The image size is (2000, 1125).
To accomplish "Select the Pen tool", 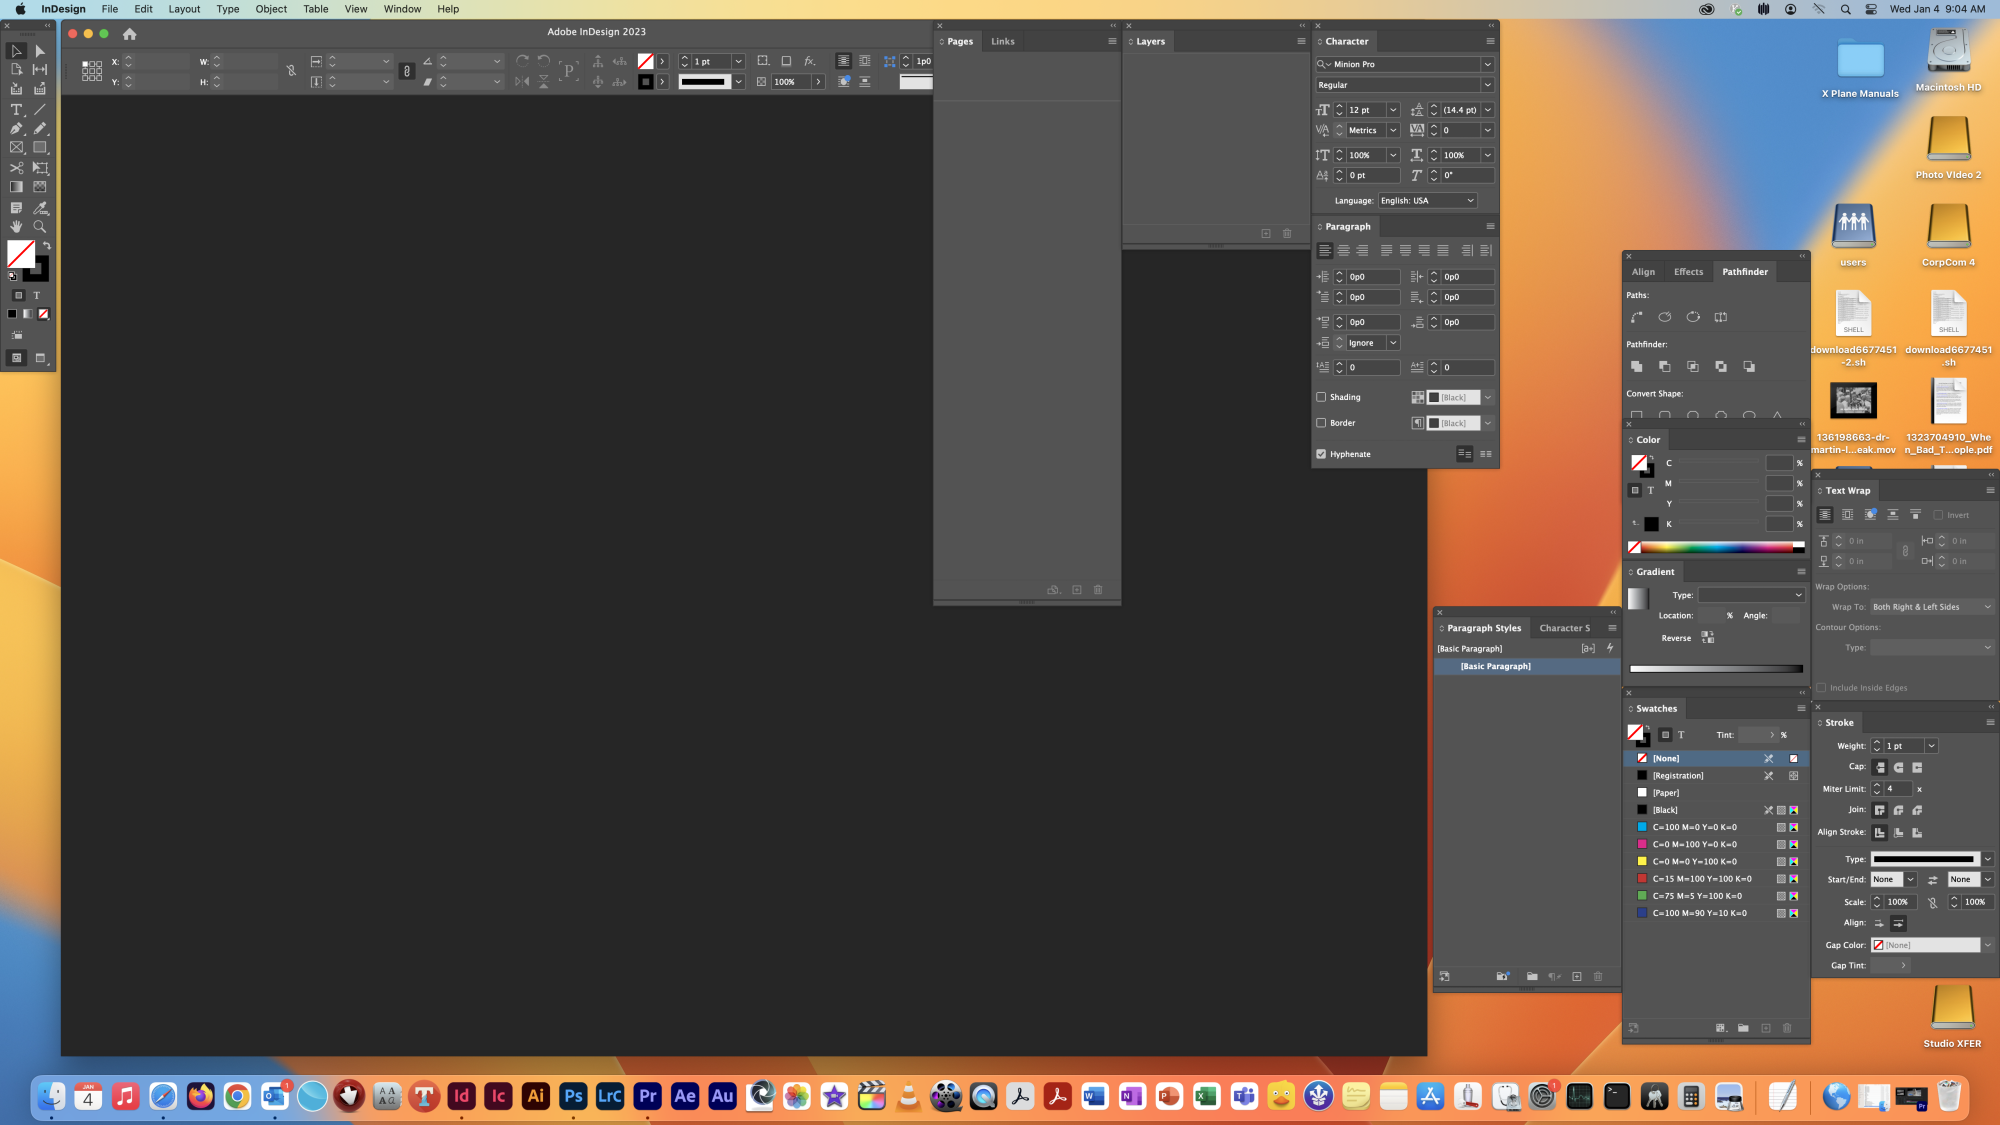I will click(16, 129).
